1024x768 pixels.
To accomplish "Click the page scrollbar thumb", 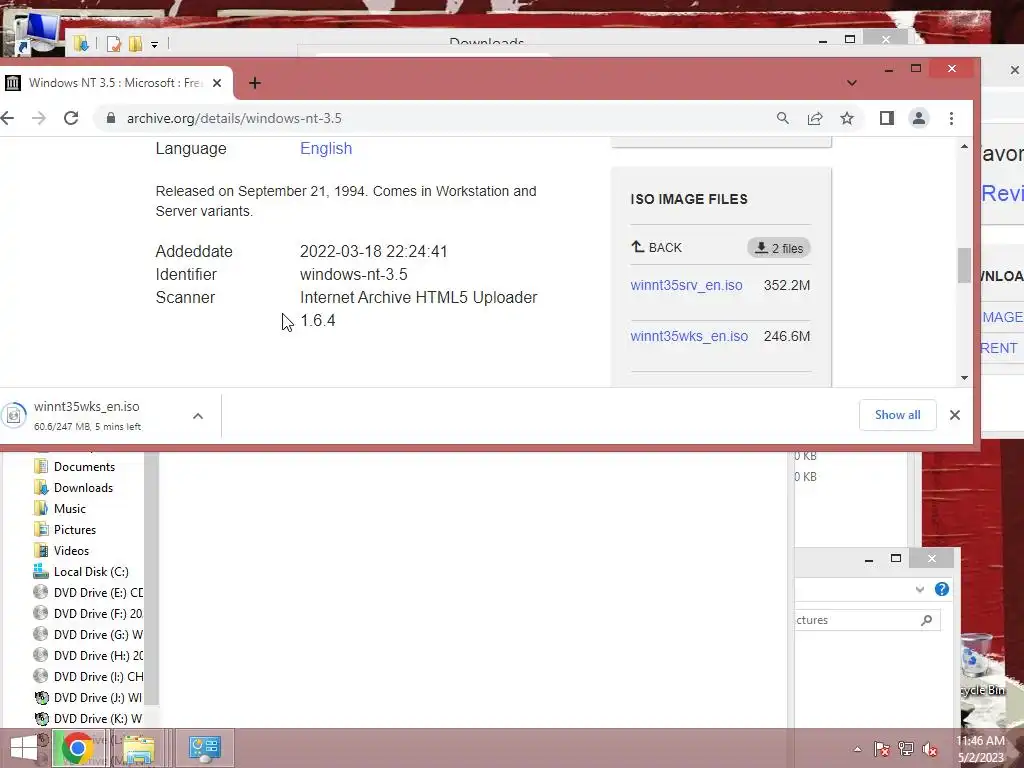I will (x=964, y=265).
